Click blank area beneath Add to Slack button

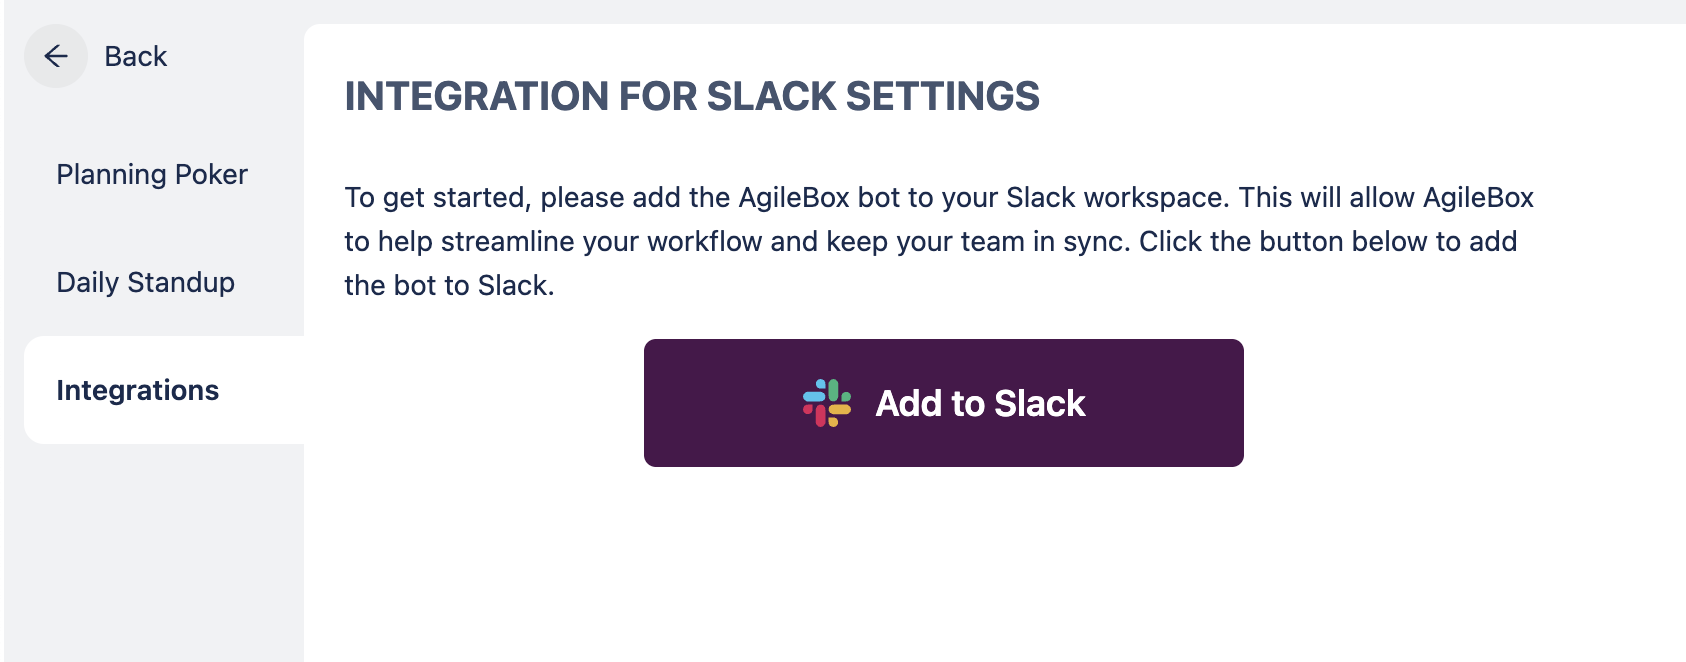tap(944, 570)
